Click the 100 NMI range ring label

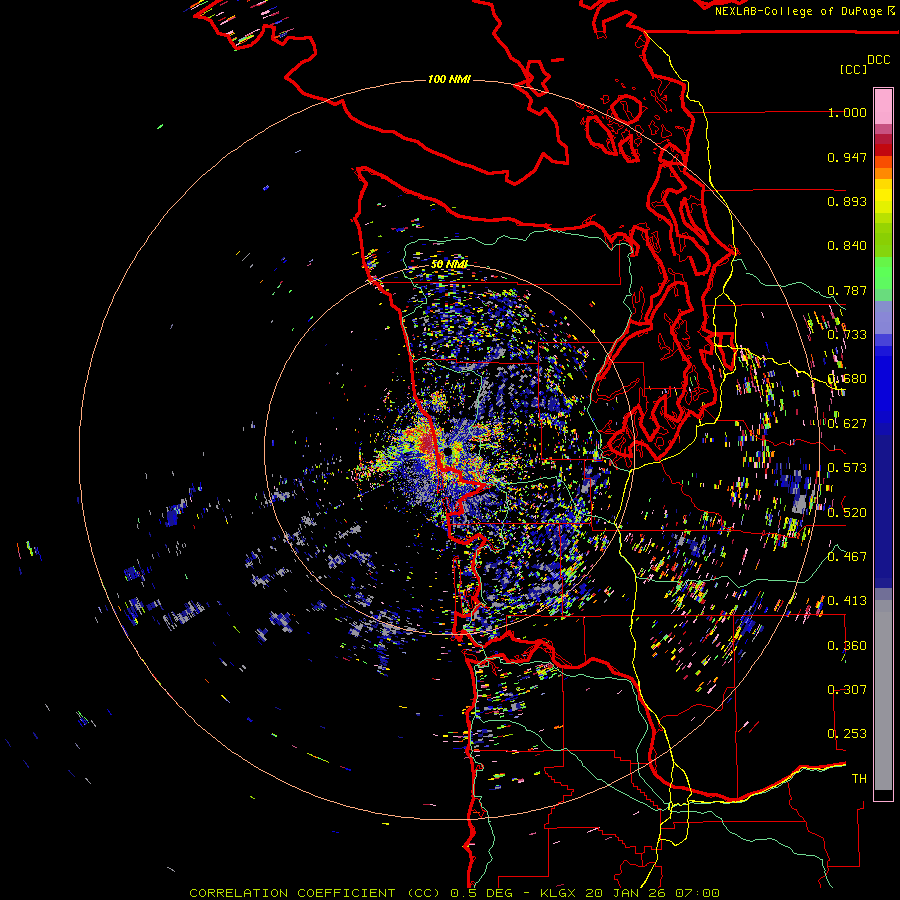pyautogui.click(x=449, y=79)
